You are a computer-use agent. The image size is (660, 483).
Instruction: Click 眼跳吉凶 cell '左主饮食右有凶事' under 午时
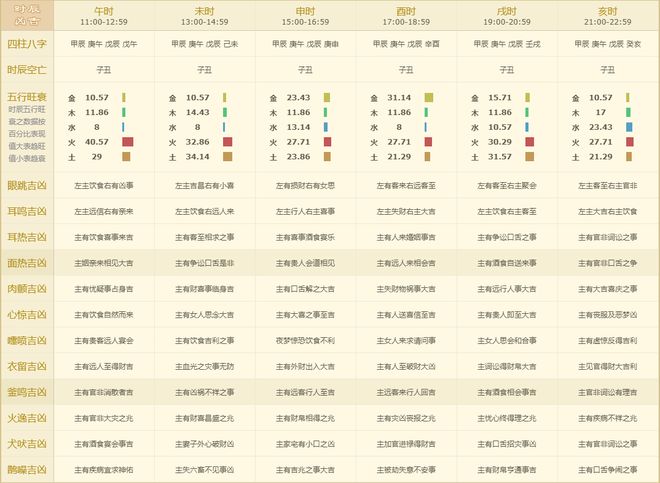tap(104, 186)
